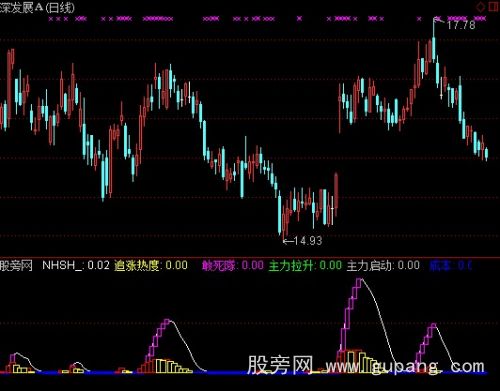Select the yellow 追涨热度: 0.00 indicator label

tap(151, 265)
